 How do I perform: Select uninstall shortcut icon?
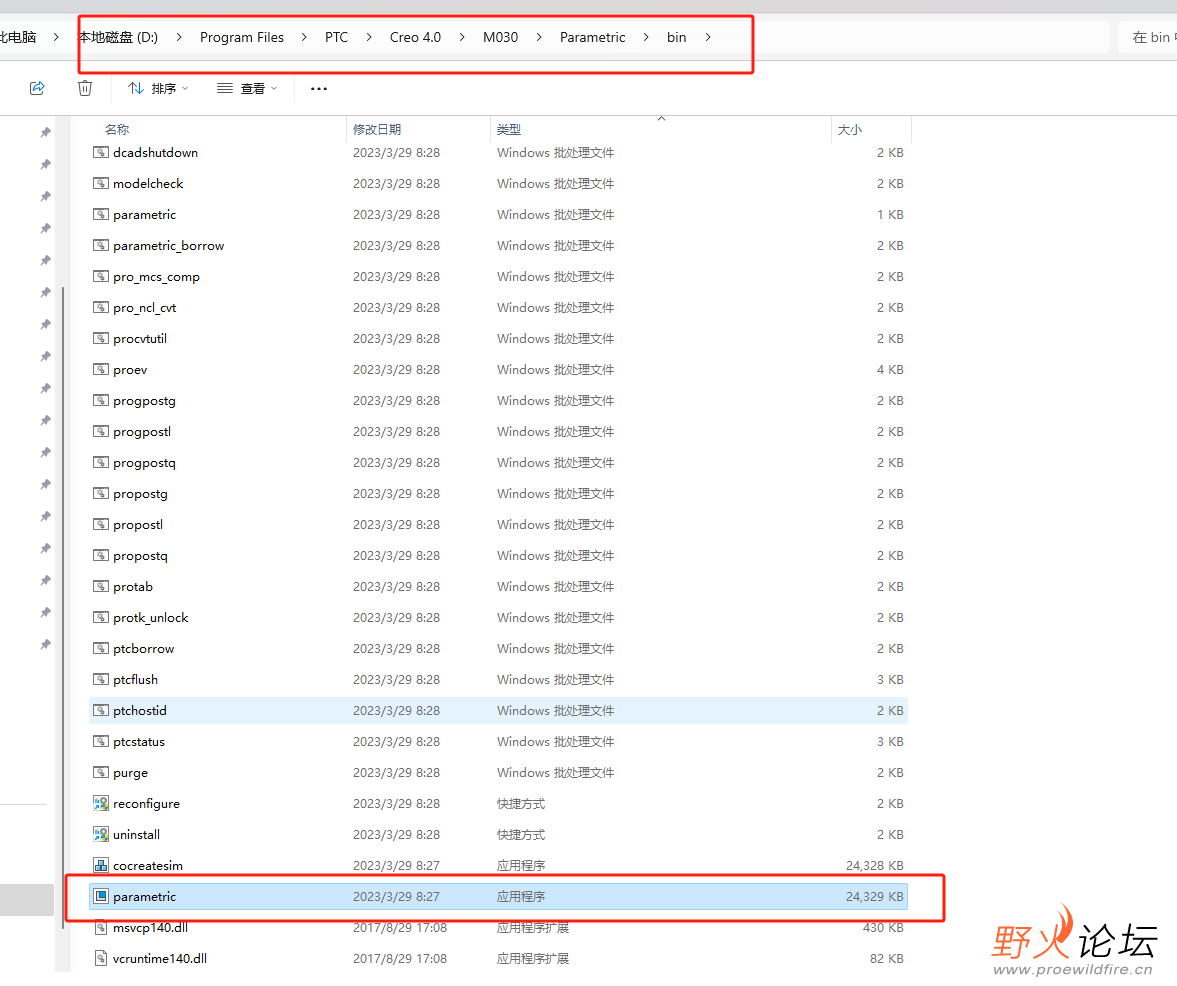coord(101,834)
